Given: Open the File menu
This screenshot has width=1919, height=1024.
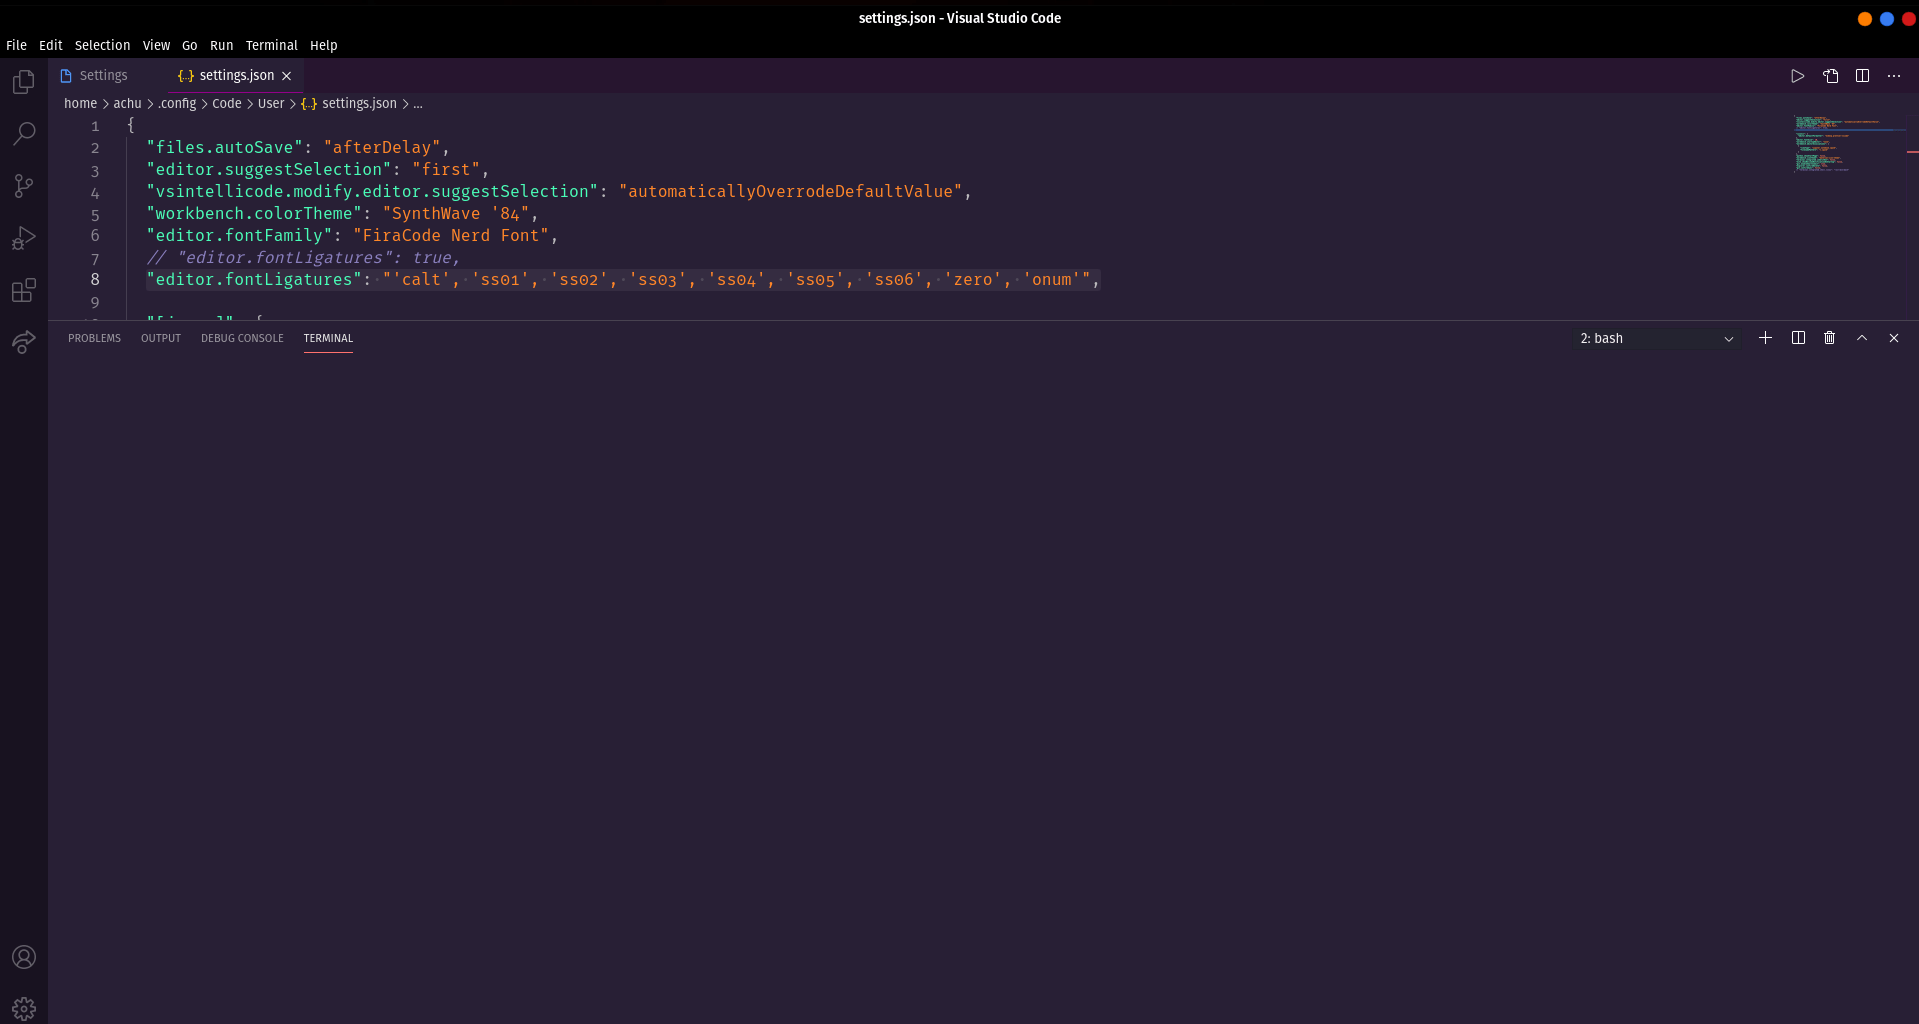Looking at the screenshot, I should (16, 45).
